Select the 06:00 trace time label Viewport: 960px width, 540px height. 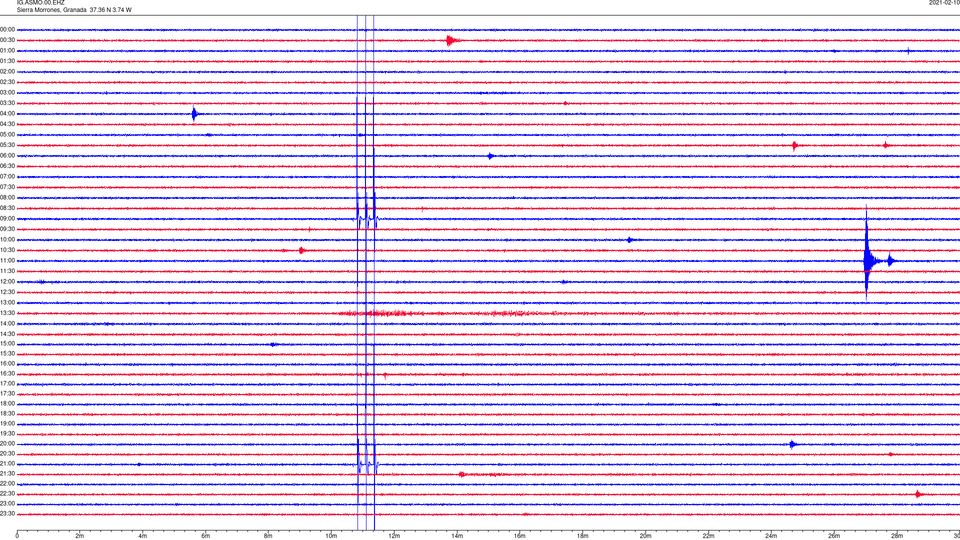click(7, 156)
